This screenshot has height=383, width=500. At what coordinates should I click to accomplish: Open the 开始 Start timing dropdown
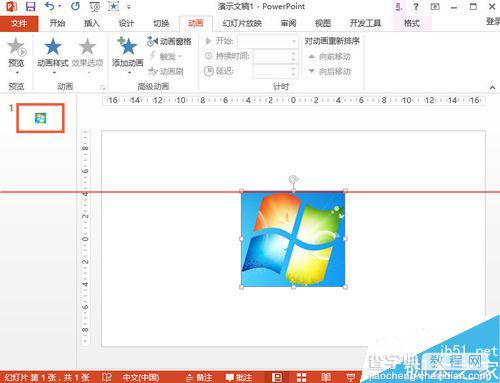pyautogui.click(x=267, y=41)
